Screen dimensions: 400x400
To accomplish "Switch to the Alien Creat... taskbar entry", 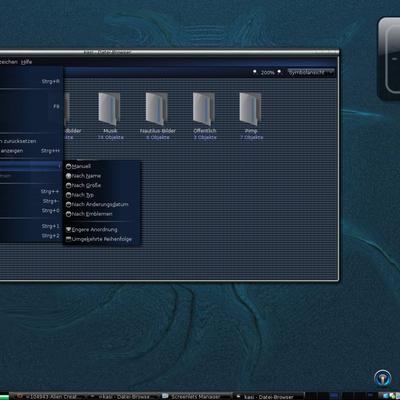I will [50, 397].
